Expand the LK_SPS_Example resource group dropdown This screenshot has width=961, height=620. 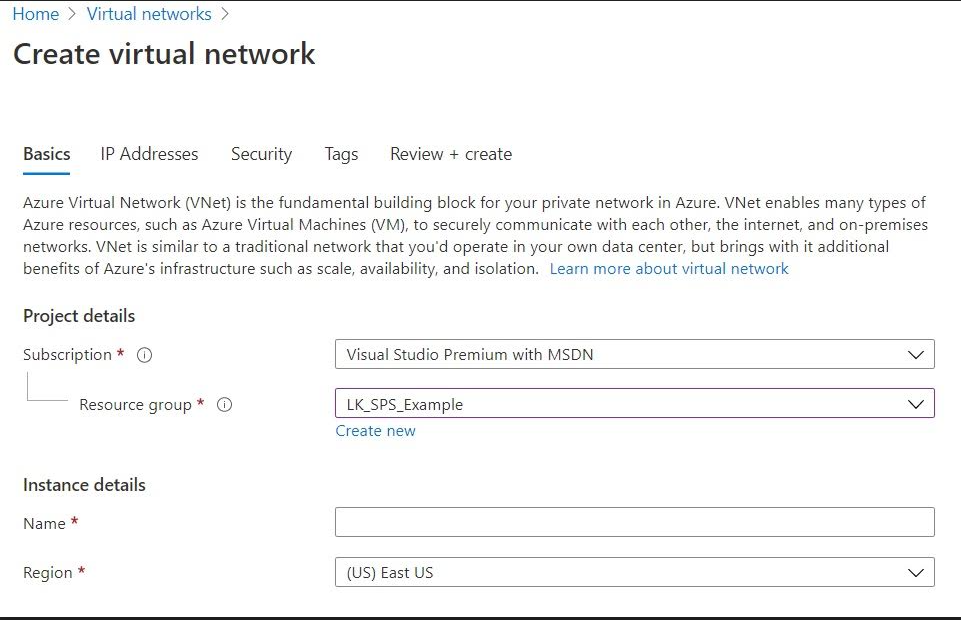634,404
